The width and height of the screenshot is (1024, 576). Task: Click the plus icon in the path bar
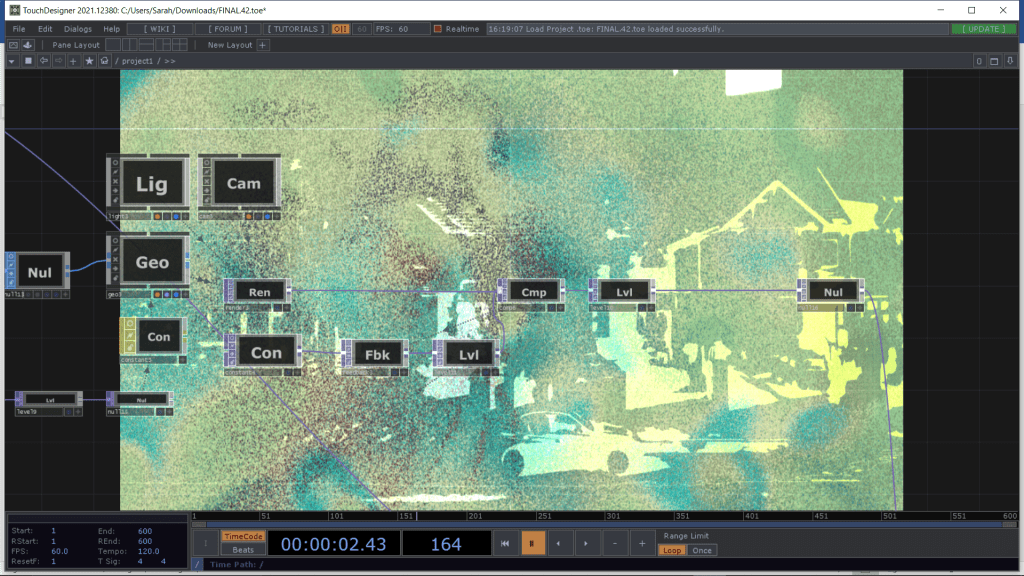pyautogui.click(x=73, y=61)
